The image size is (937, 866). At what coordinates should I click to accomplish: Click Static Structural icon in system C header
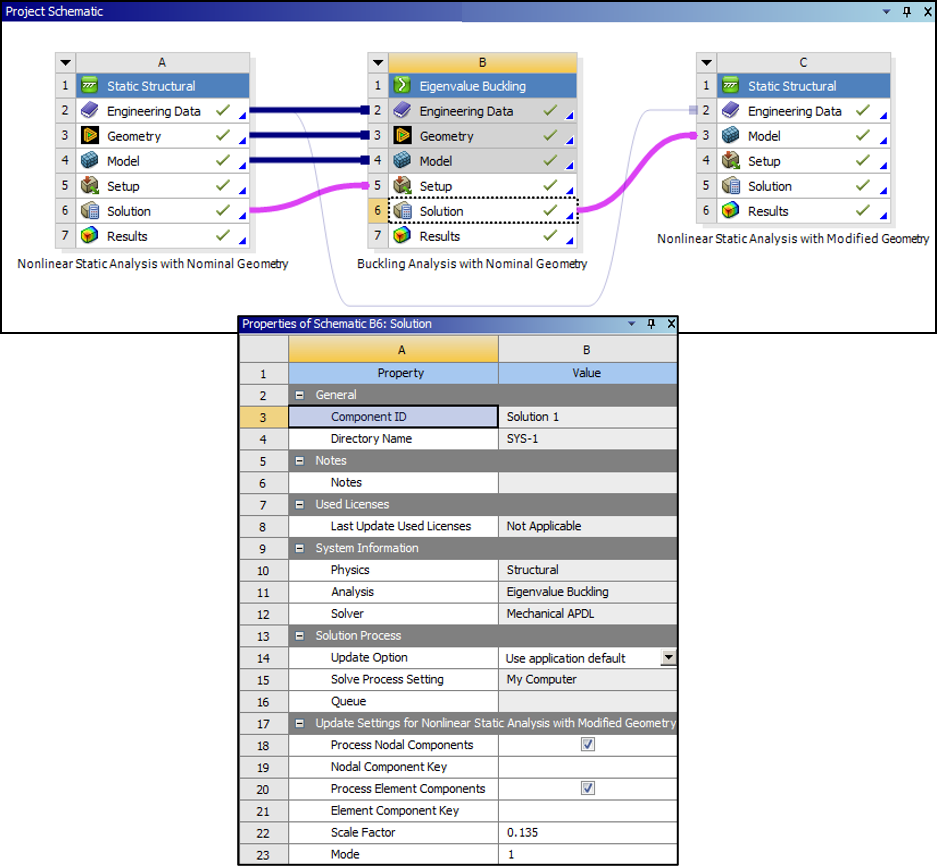click(x=730, y=86)
